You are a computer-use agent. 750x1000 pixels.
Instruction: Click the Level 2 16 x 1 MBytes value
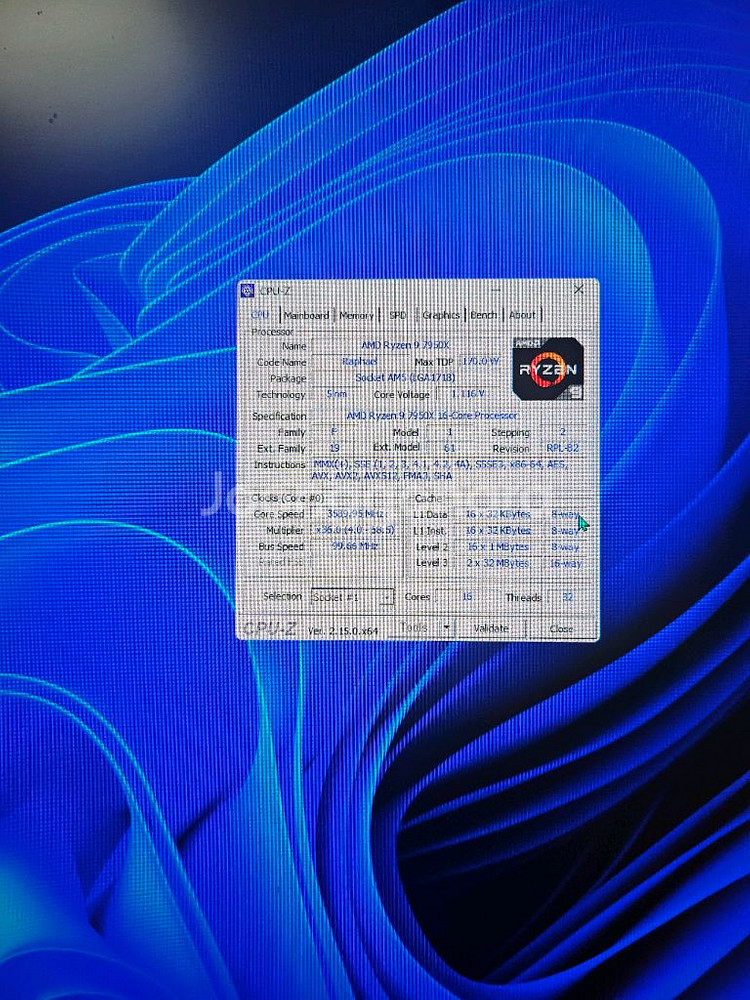497,547
